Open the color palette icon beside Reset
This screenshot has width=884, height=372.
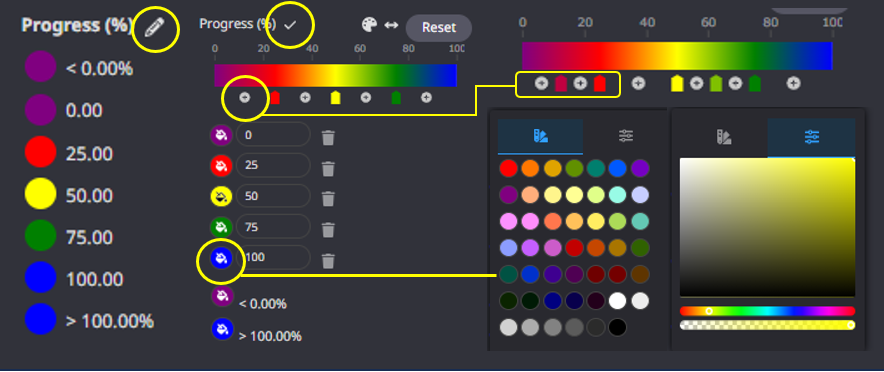click(x=369, y=25)
